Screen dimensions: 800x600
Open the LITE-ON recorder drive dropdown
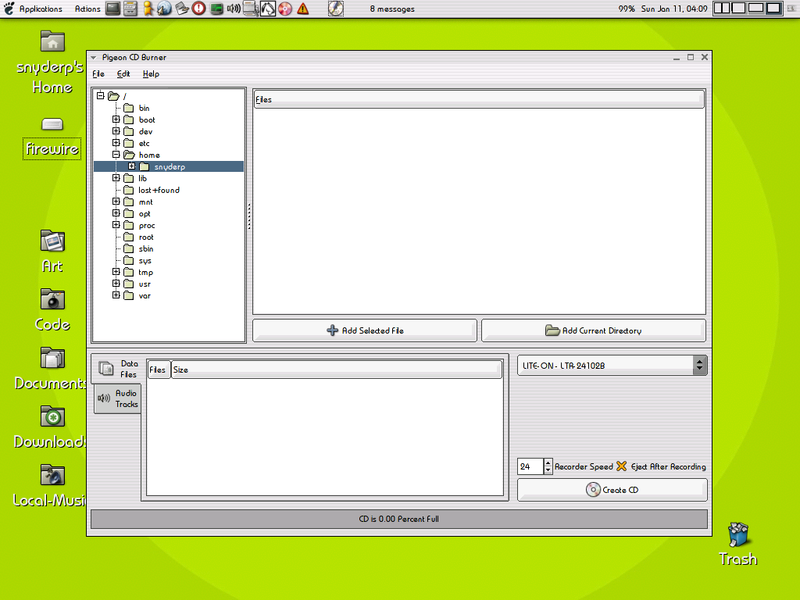point(612,365)
